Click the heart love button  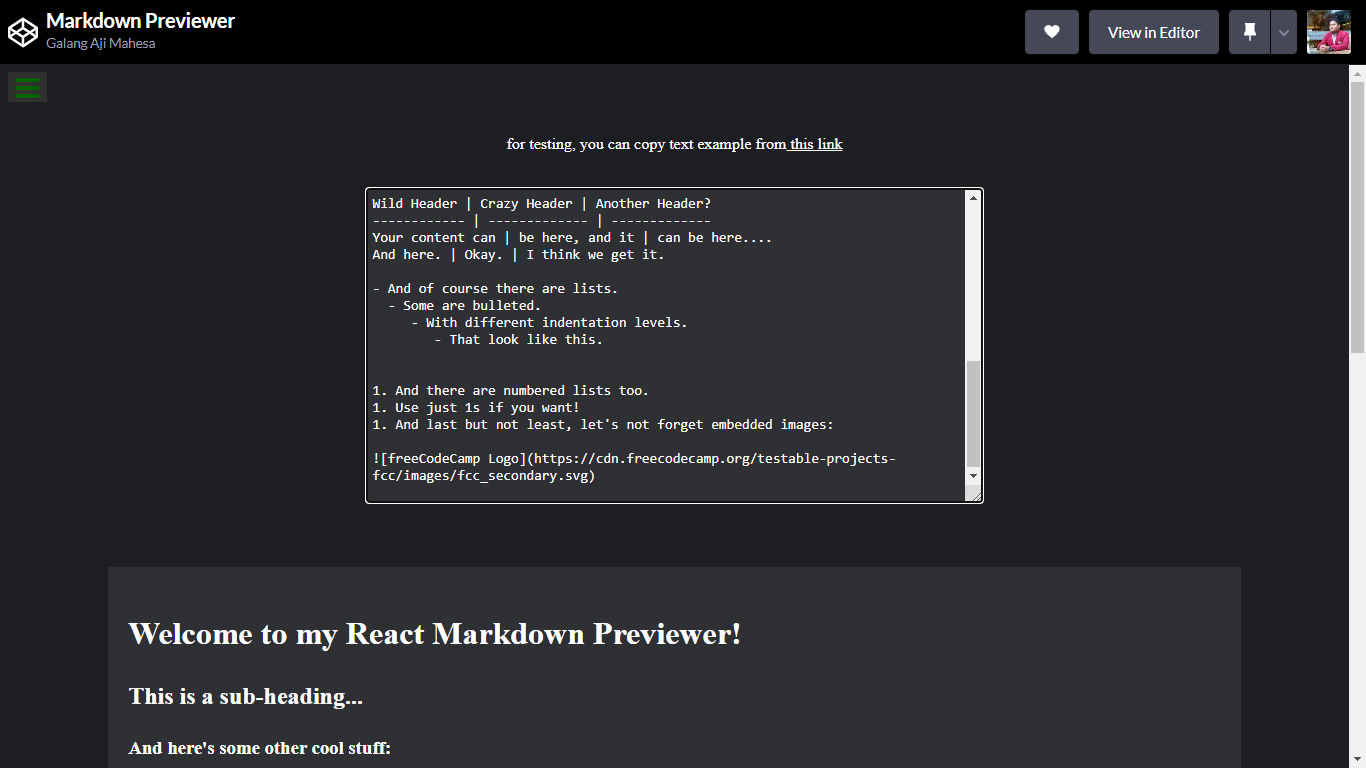coord(1051,32)
